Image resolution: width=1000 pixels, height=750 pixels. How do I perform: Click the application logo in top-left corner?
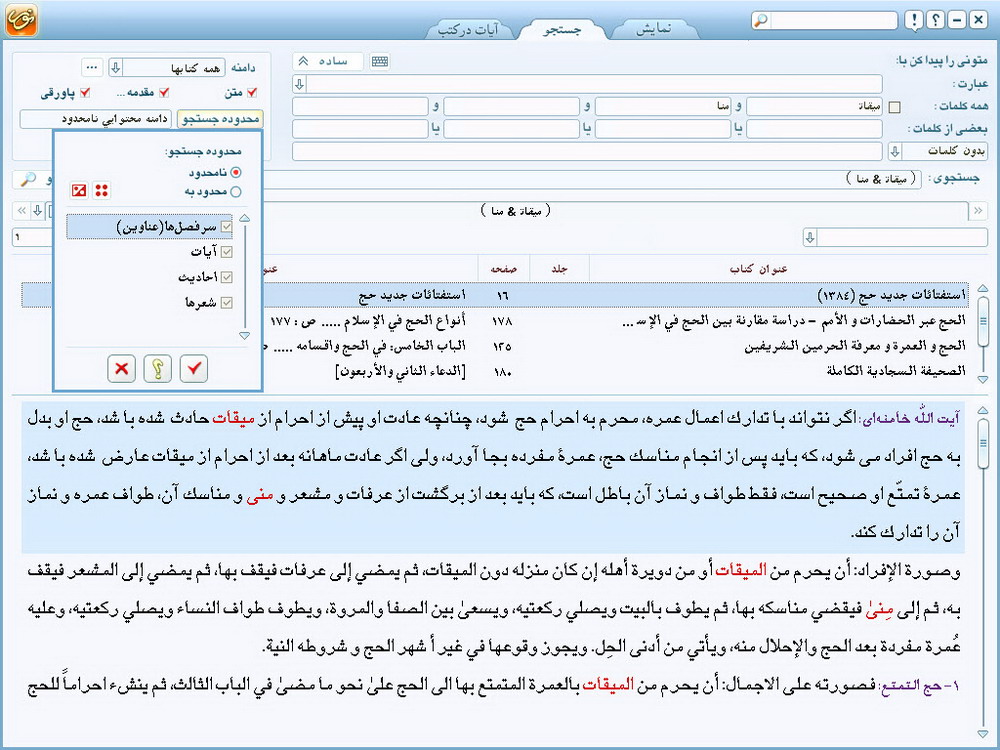(21, 20)
